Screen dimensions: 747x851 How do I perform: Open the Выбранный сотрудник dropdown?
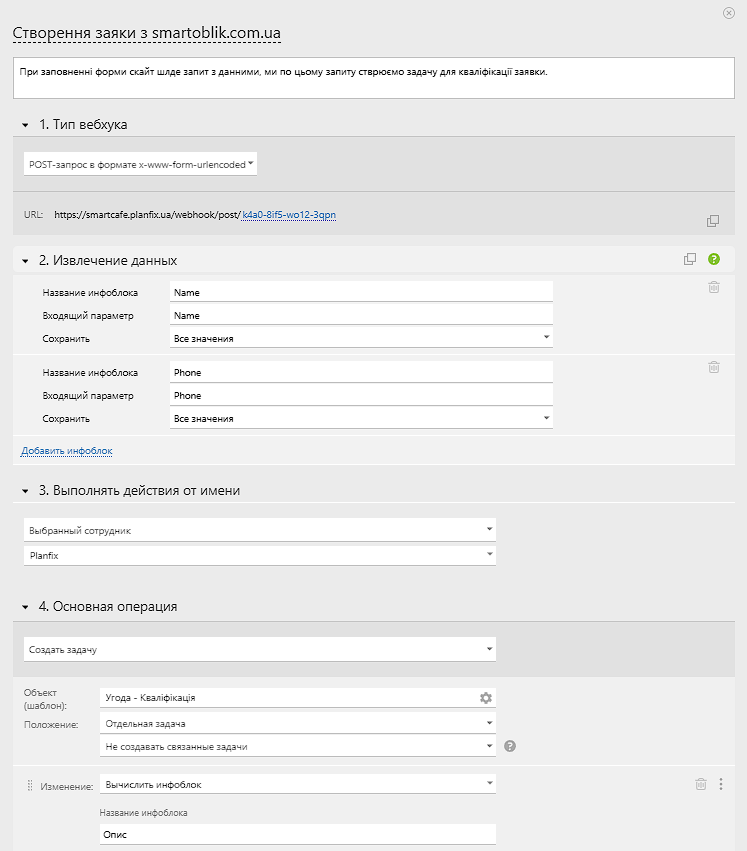(259, 530)
